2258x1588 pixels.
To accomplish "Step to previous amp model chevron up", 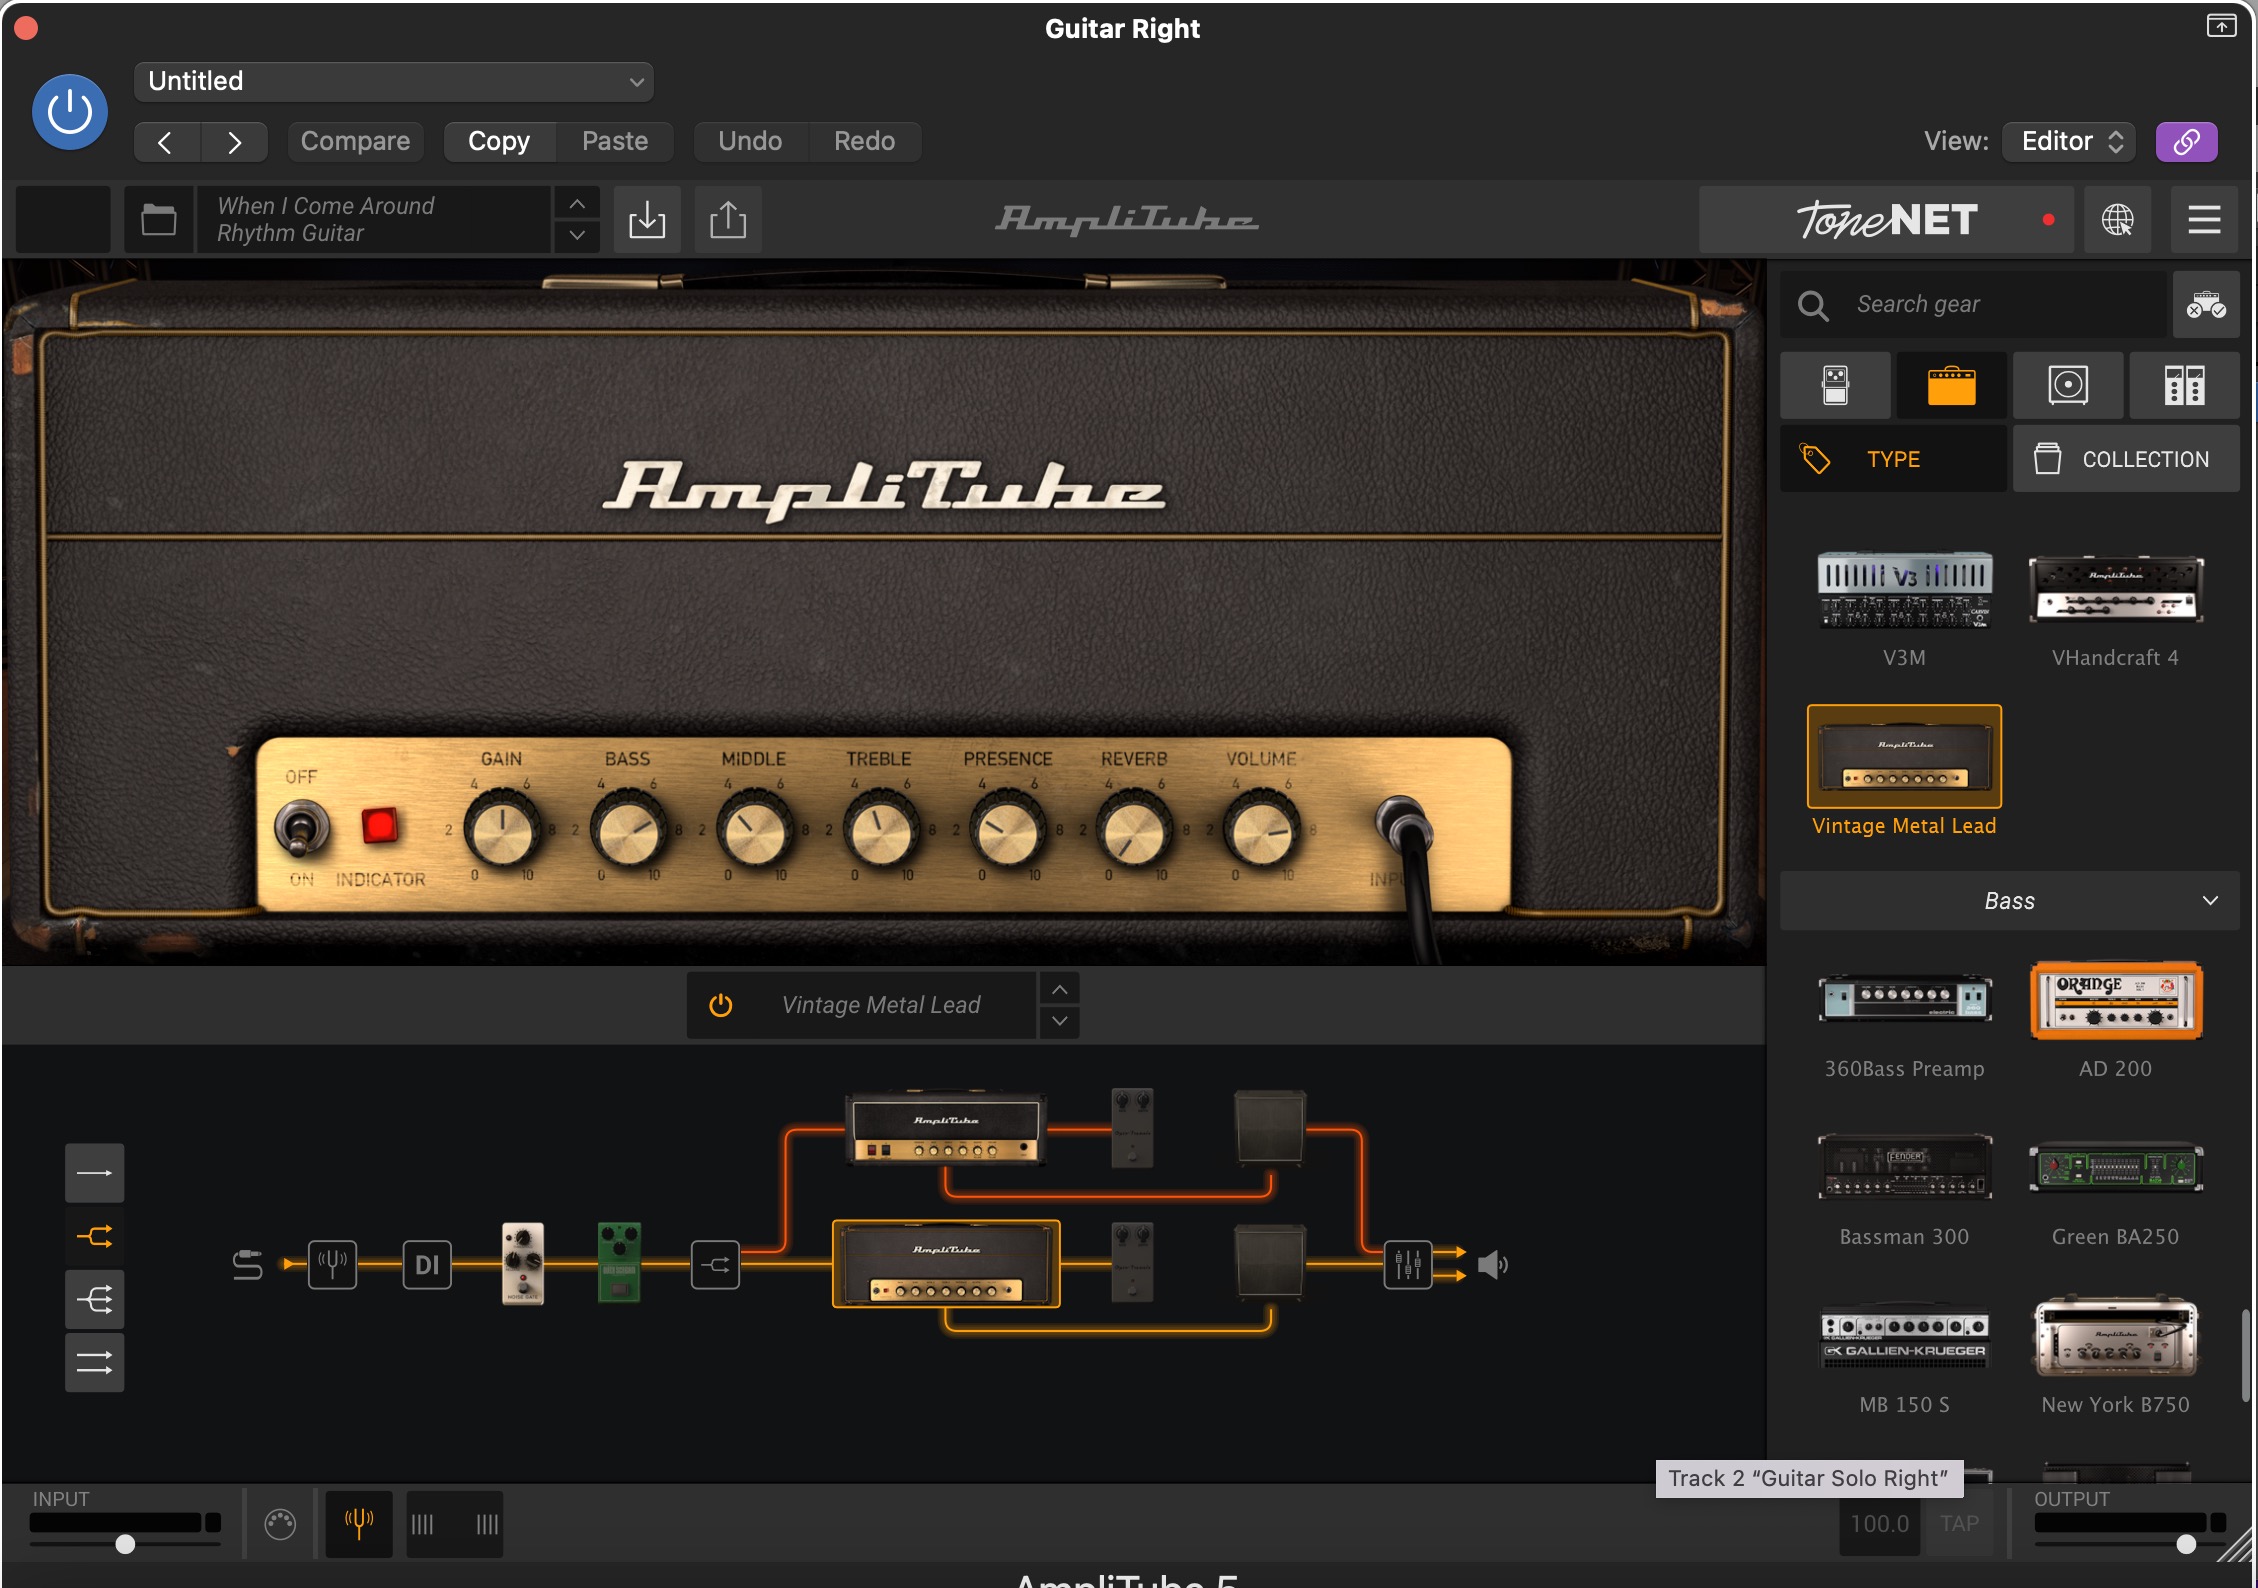I will click(1060, 989).
